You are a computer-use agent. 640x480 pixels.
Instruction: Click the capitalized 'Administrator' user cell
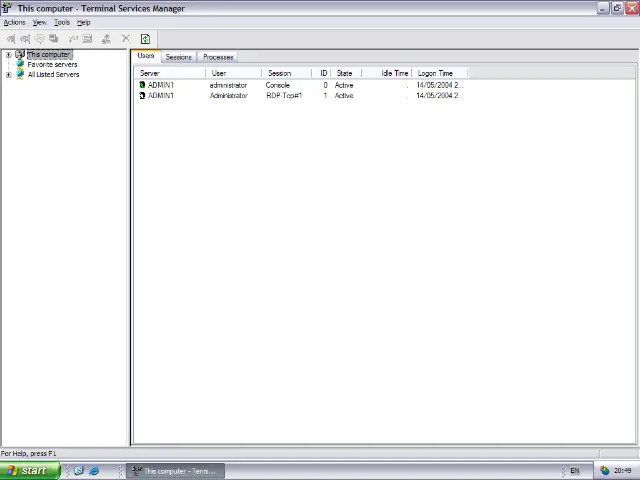pyautogui.click(x=229, y=96)
